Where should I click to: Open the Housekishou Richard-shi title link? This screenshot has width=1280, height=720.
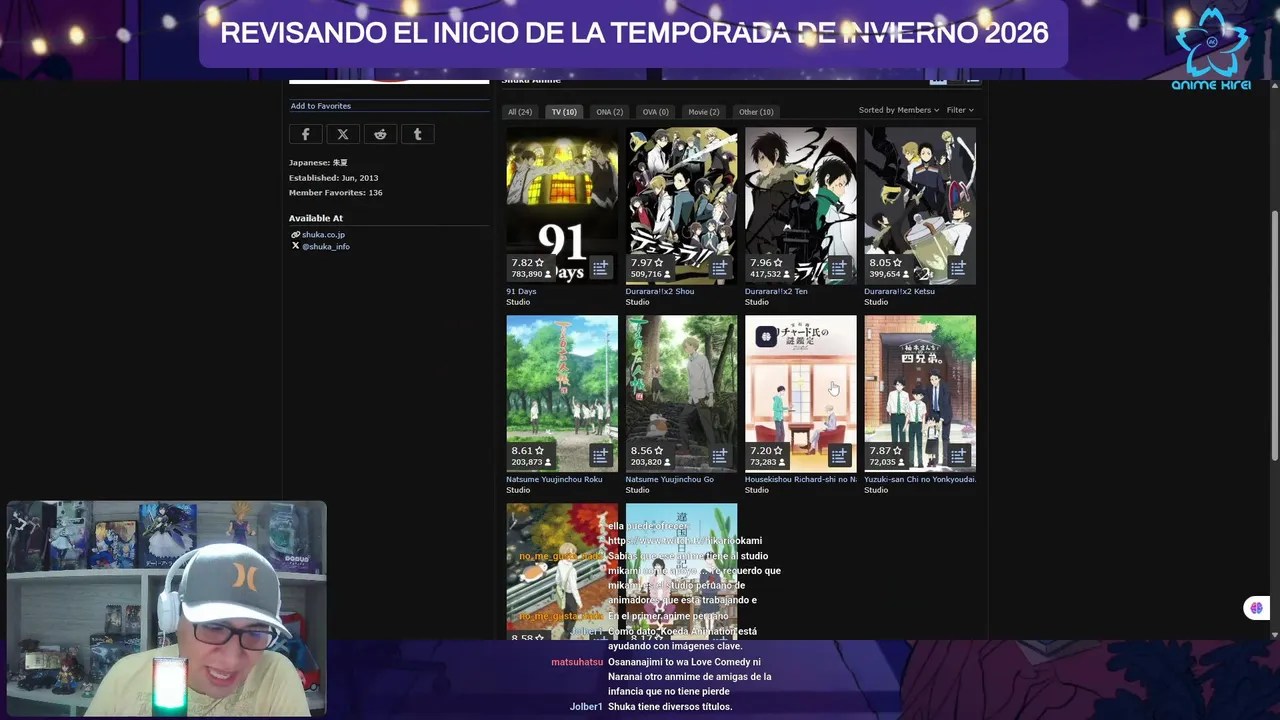(801, 479)
